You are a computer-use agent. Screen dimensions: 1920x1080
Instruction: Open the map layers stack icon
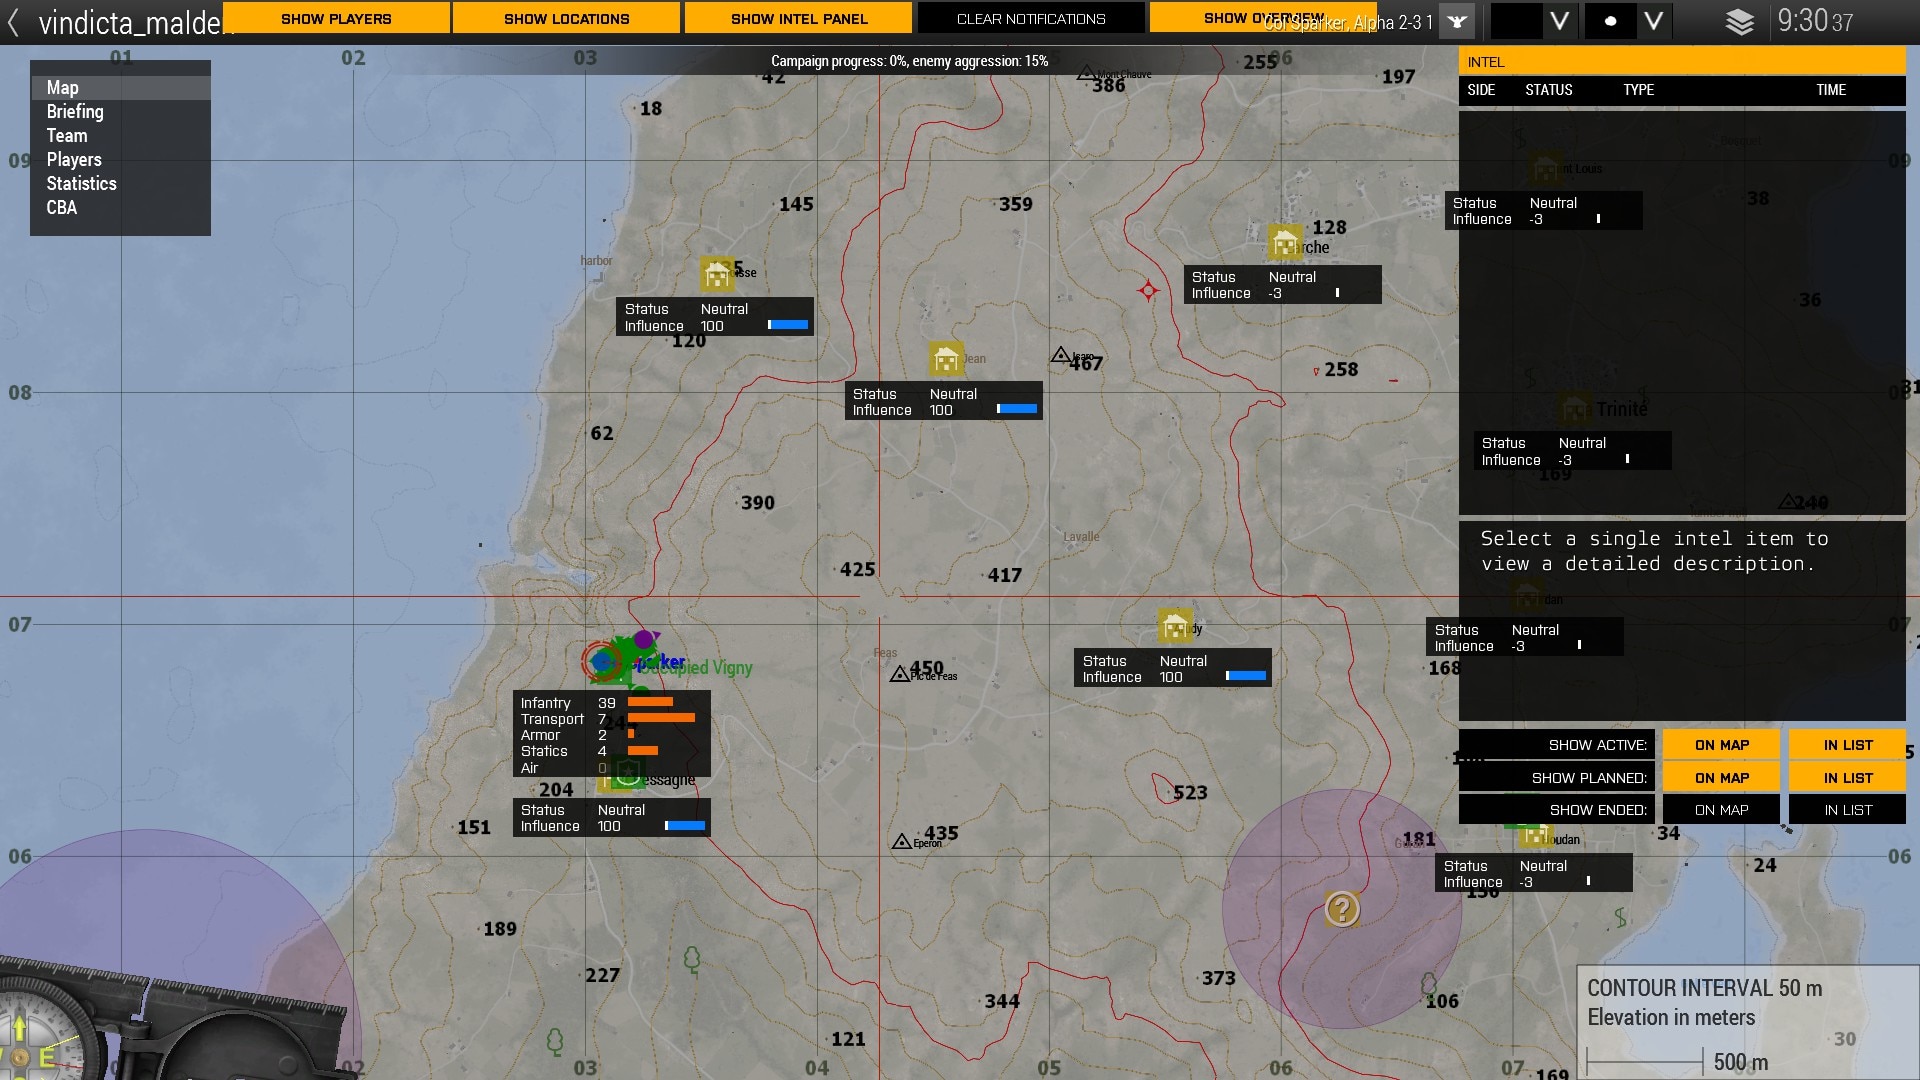click(1739, 22)
